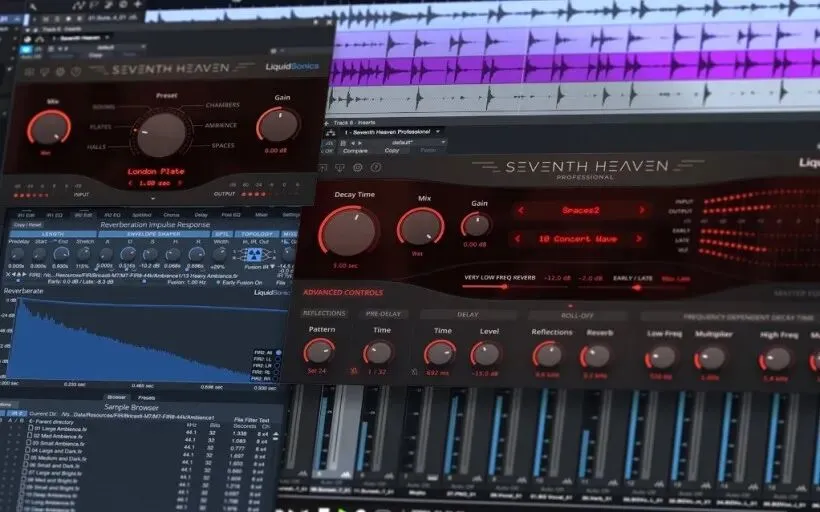Switch to the Browser tab in Reverberate
Image resolution: width=820 pixels, height=512 pixels.
(116, 397)
